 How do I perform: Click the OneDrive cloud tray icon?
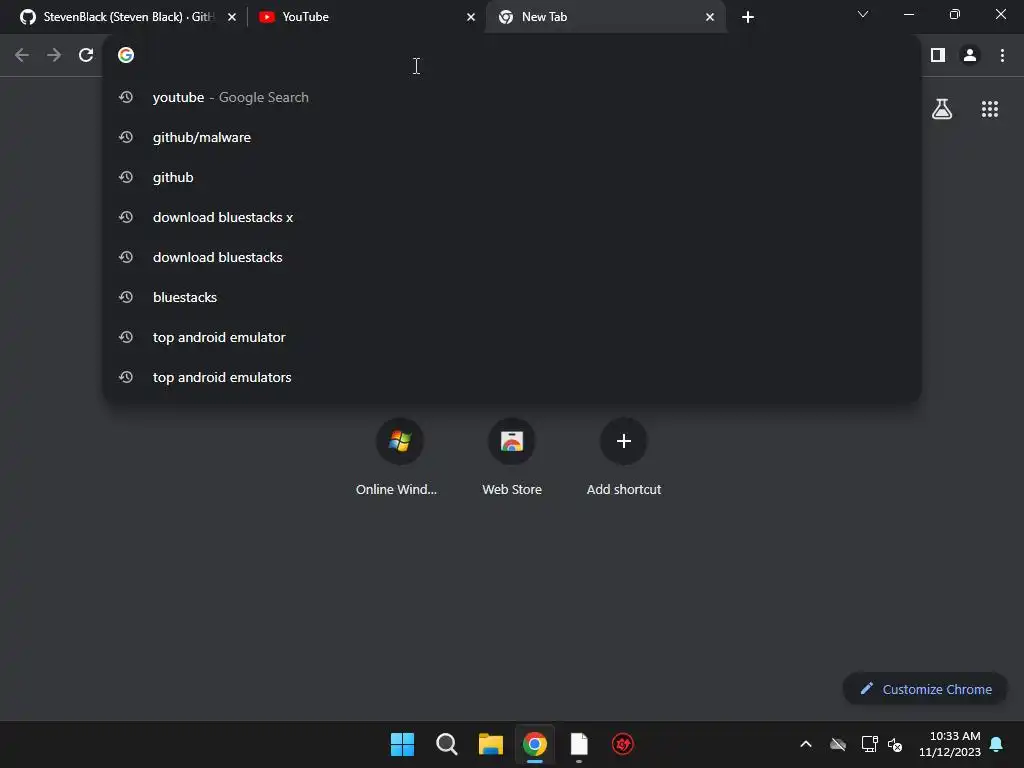click(838, 744)
